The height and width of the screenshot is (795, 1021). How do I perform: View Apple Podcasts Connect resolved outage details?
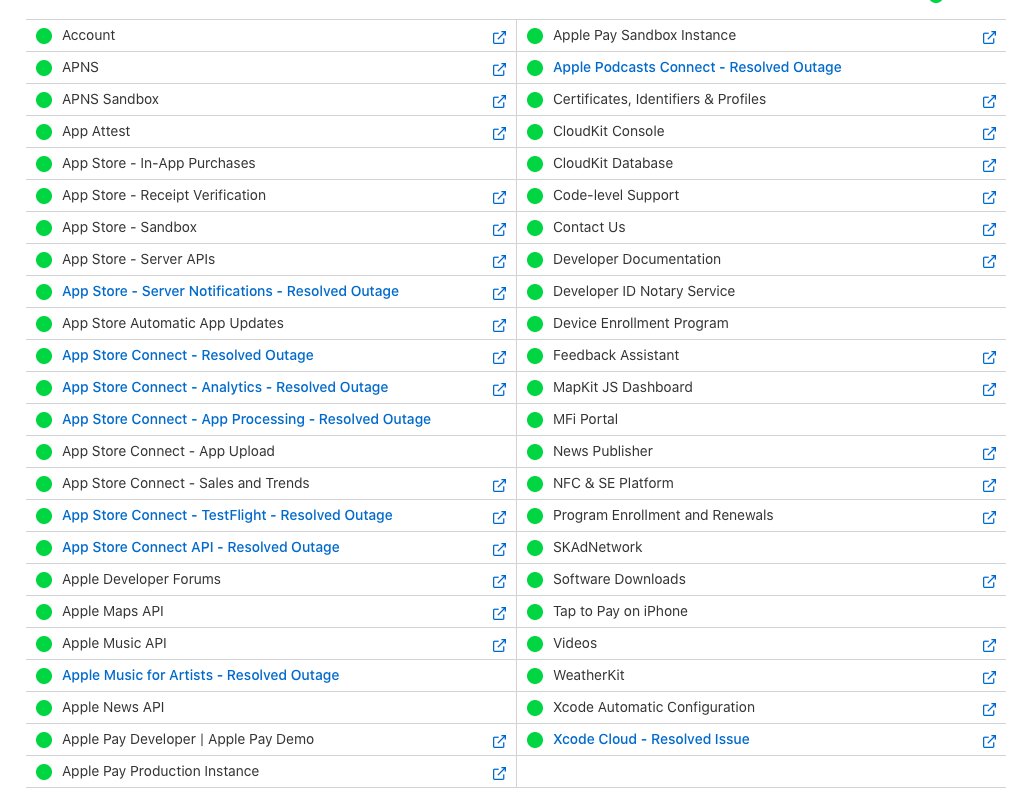click(x=697, y=67)
